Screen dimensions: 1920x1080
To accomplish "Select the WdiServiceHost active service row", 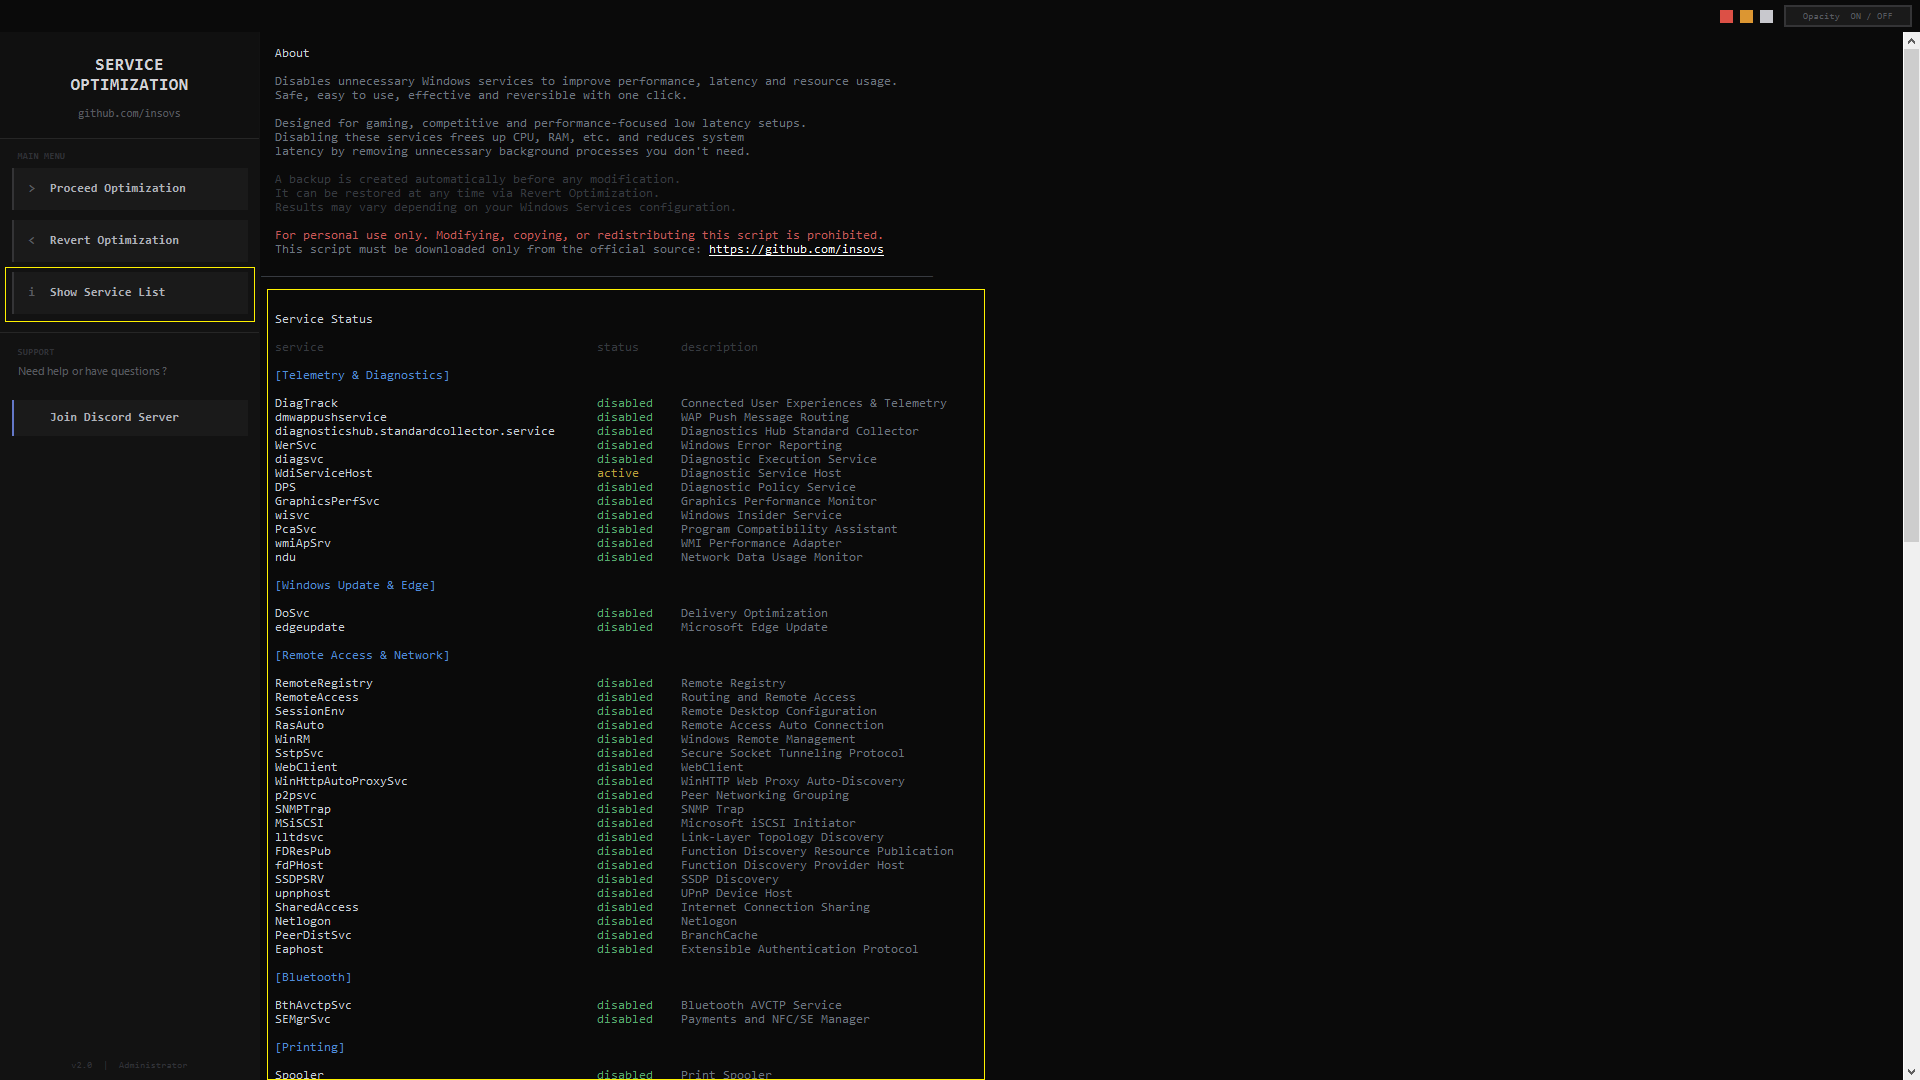I will [x=323, y=474].
